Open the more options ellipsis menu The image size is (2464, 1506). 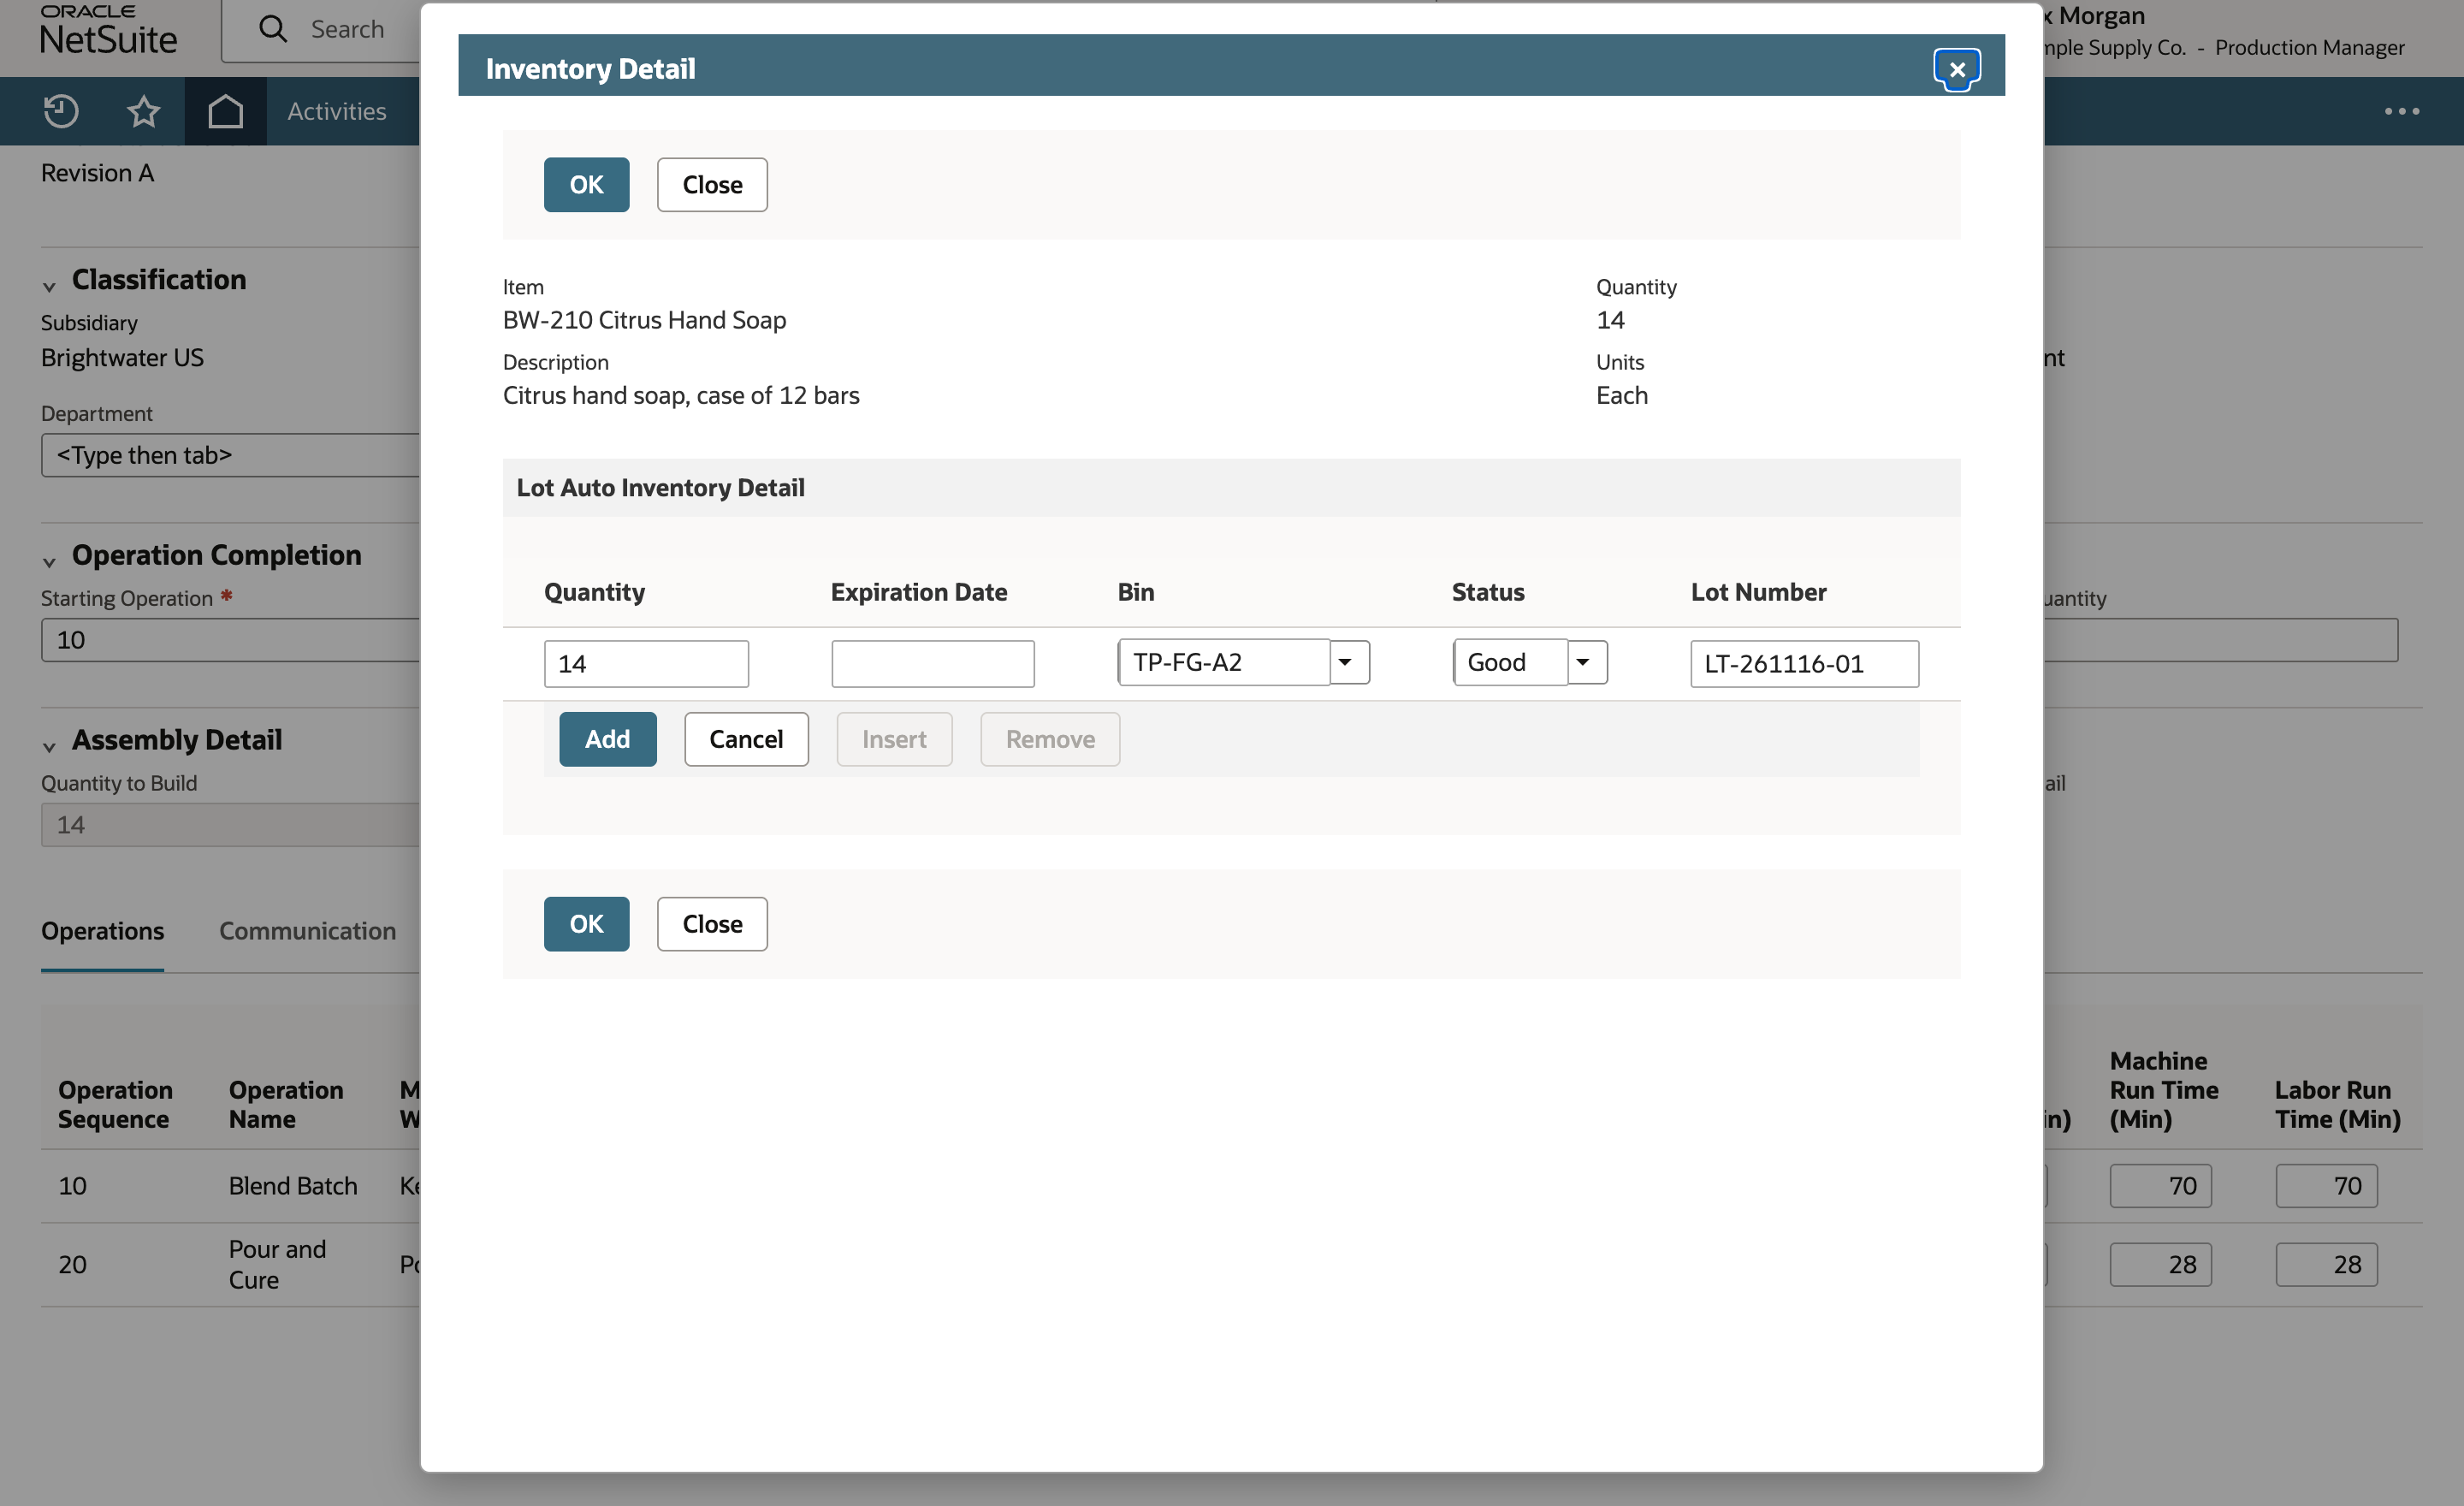tap(2401, 111)
